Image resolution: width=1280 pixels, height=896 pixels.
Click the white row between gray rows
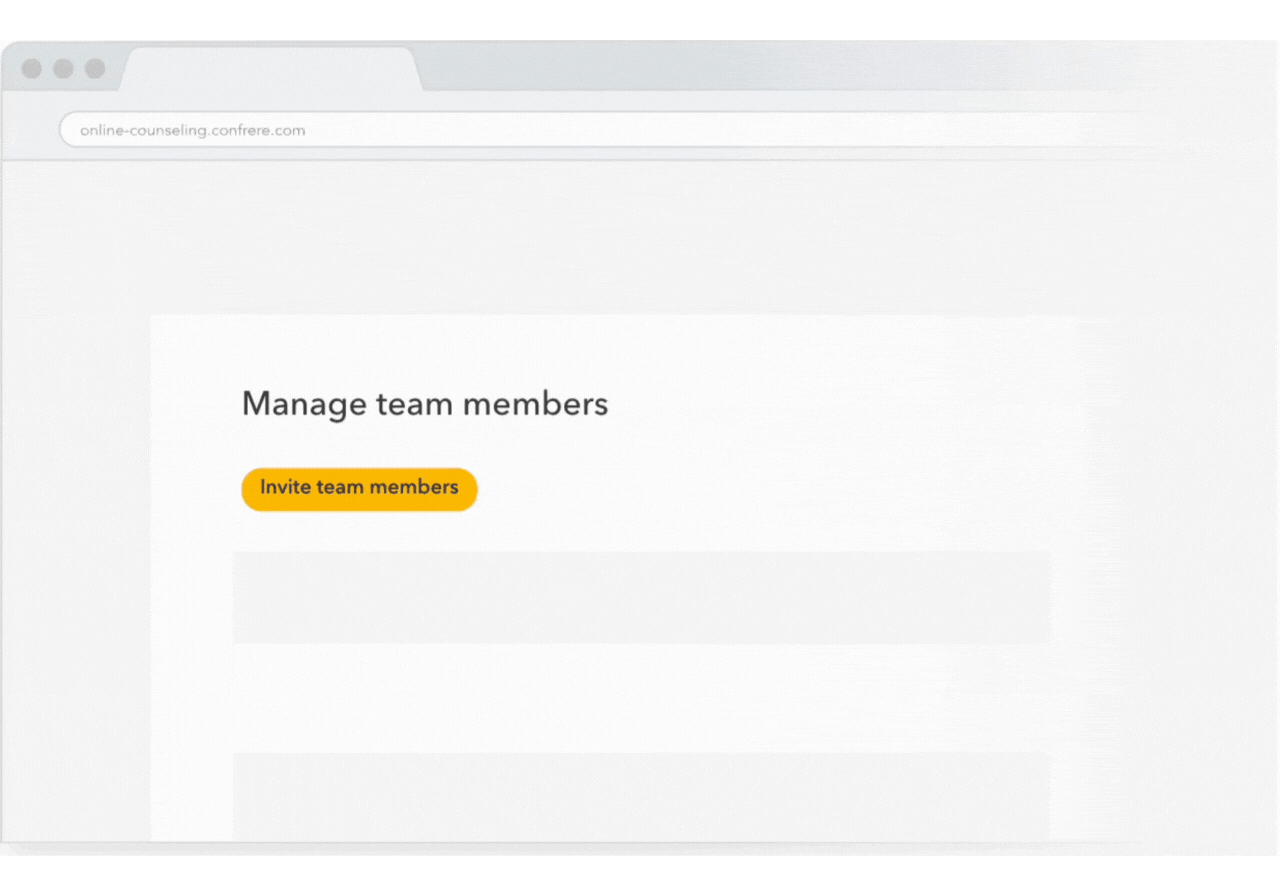pos(641,698)
